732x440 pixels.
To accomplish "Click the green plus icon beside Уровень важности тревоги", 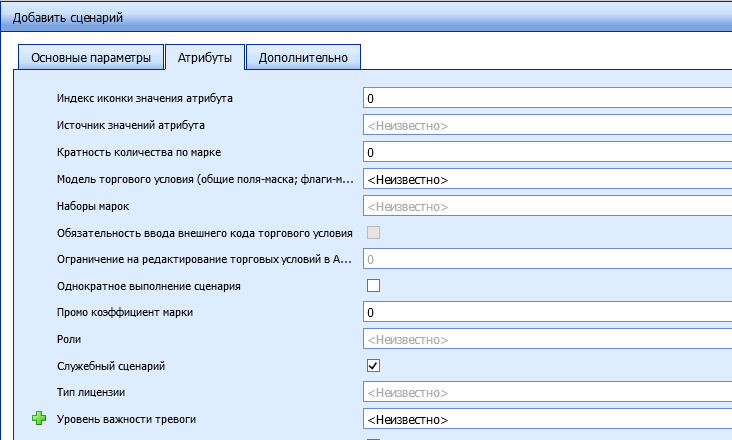I will [39, 419].
